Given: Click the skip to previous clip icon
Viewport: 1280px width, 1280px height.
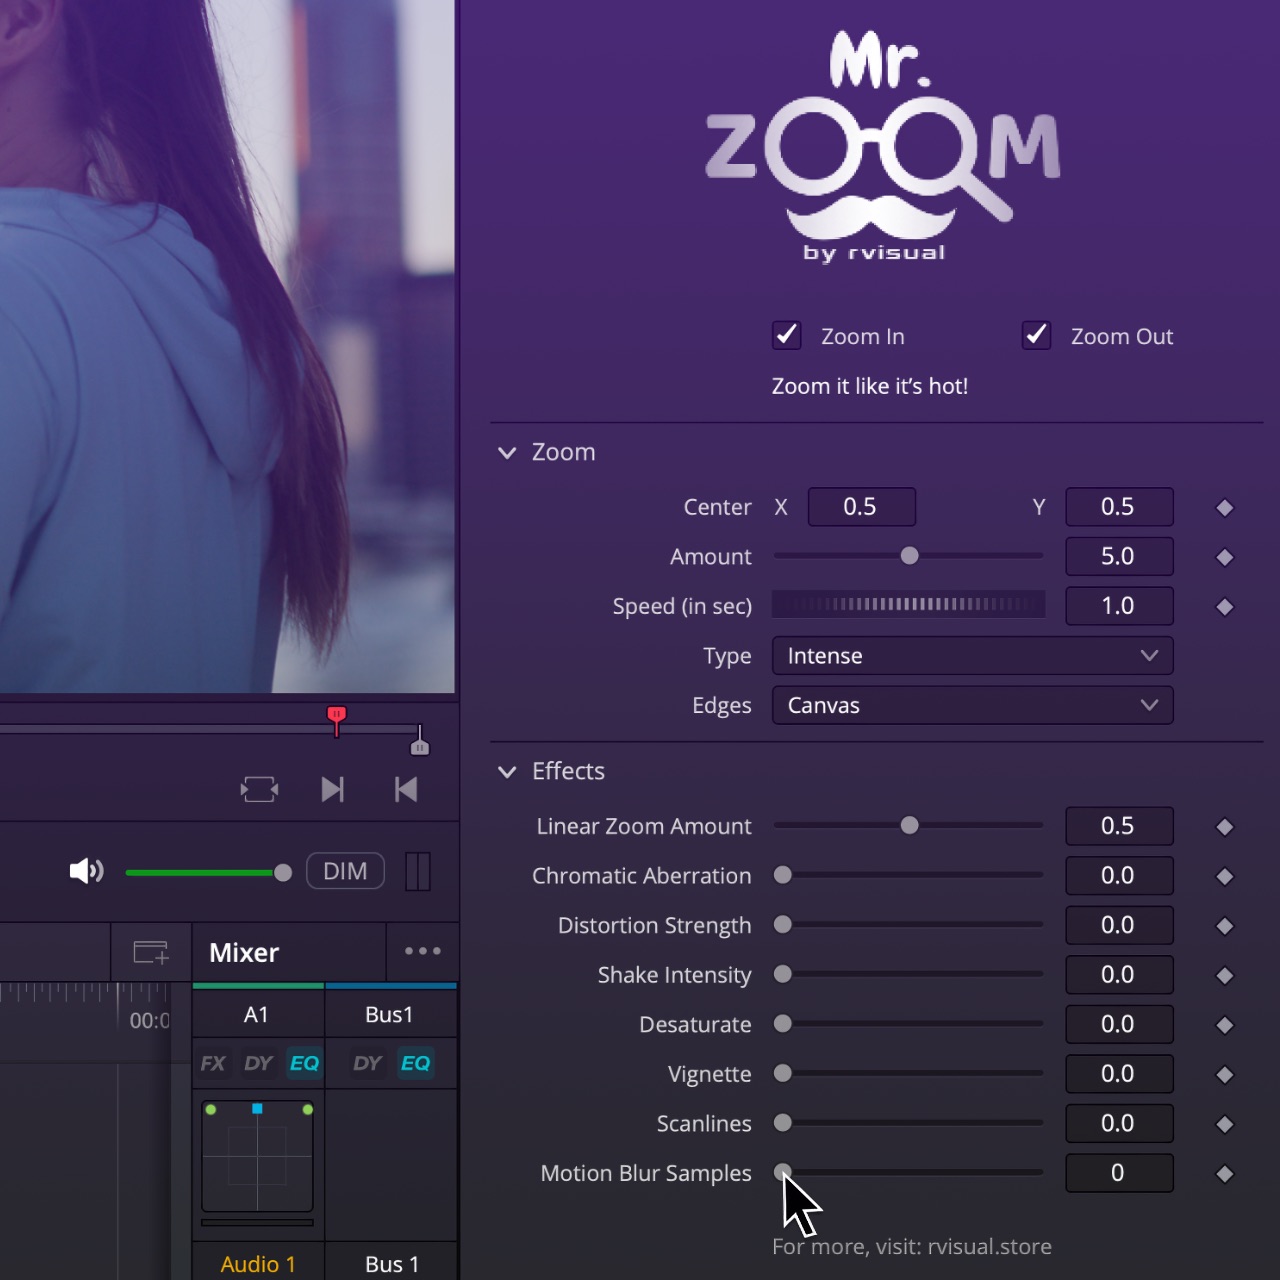Looking at the screenshot, I should pyautogui.click(x=406, y=790).
